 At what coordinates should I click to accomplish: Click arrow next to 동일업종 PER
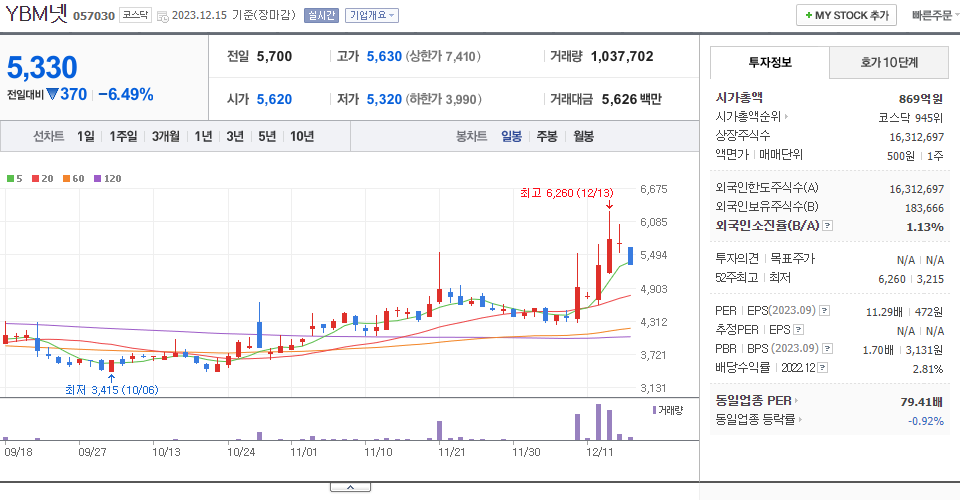[797, 401]
